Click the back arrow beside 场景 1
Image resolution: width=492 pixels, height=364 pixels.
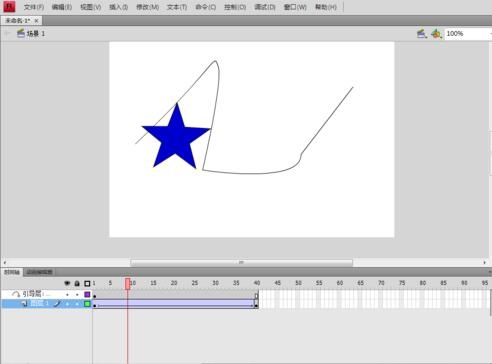point(7,33)
